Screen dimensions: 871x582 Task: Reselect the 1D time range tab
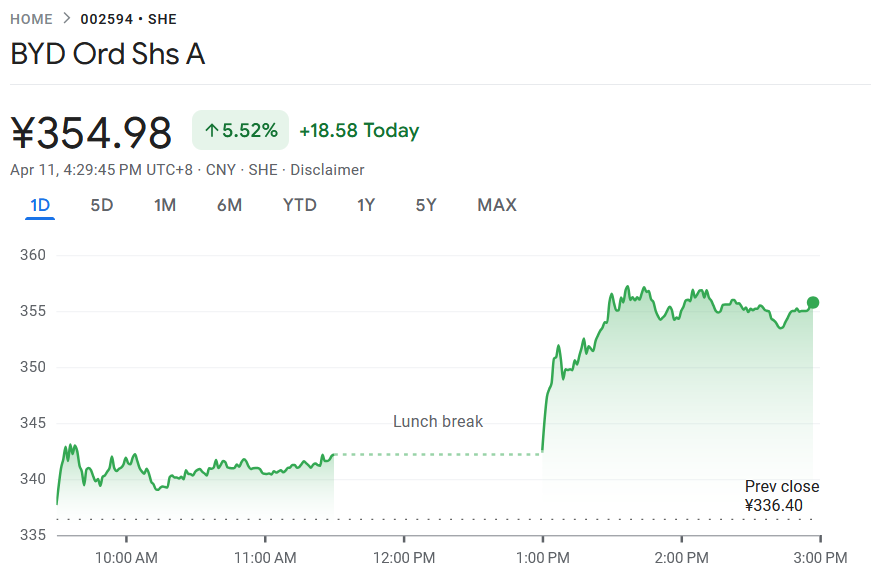[x=39, y=204]
